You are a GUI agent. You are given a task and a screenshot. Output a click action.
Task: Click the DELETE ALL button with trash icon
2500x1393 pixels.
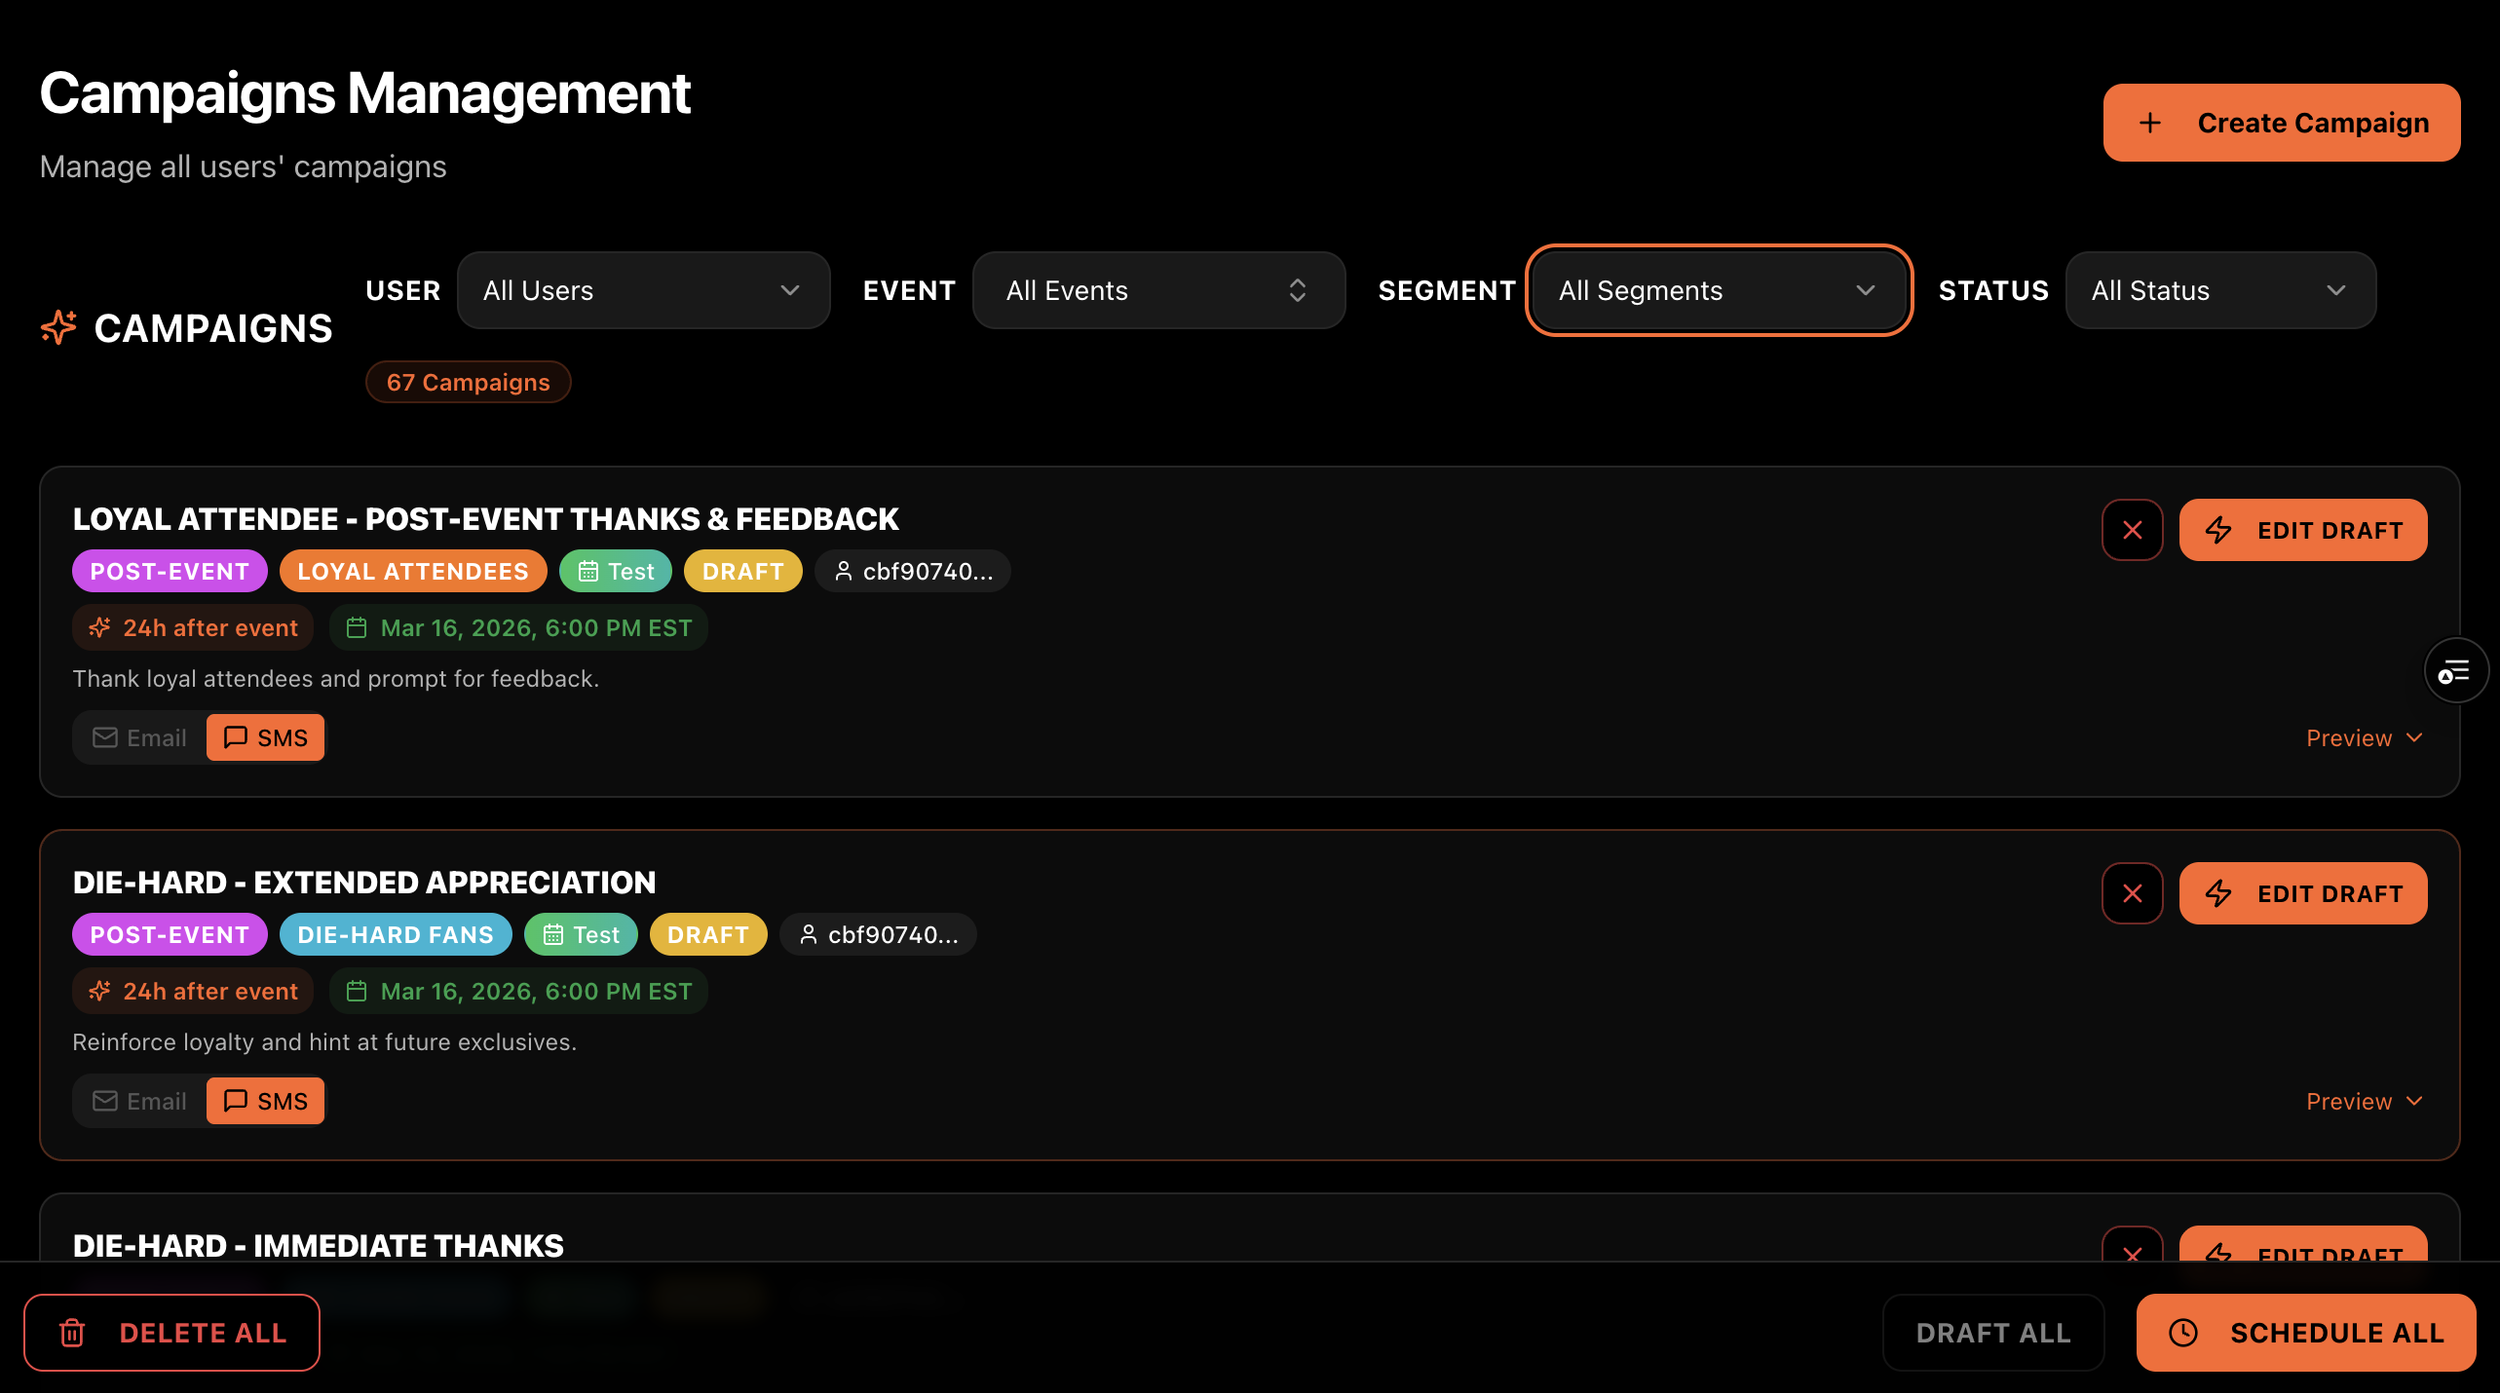click(x=172, y=1332)
